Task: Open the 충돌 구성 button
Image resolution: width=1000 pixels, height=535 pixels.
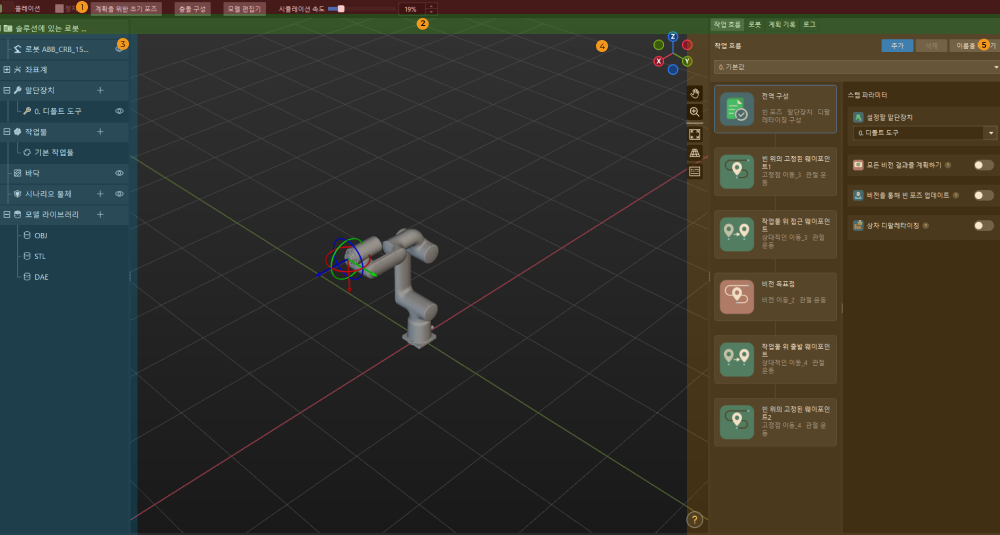Action: tap(192, 9)
